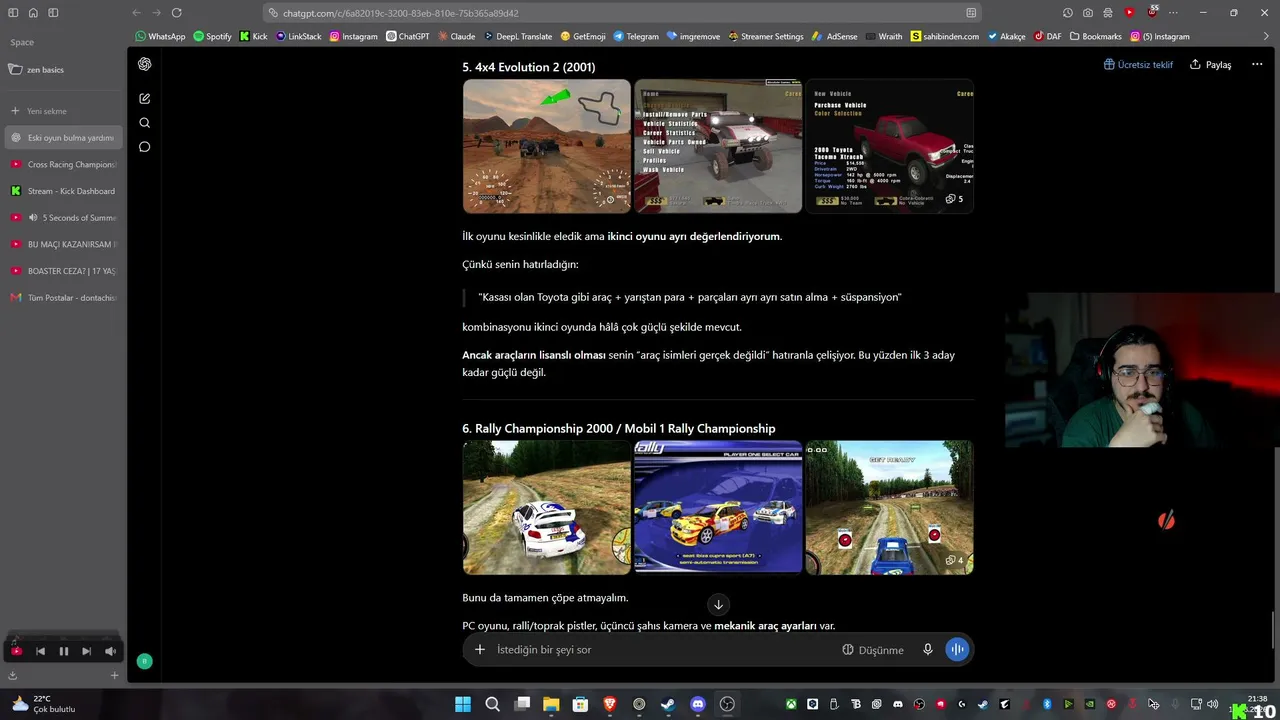Image resolution: width=1280 pixels, height=720 pixels.
Task: Open the Düşünme thinking mode selector
Action: click(873, 650)
